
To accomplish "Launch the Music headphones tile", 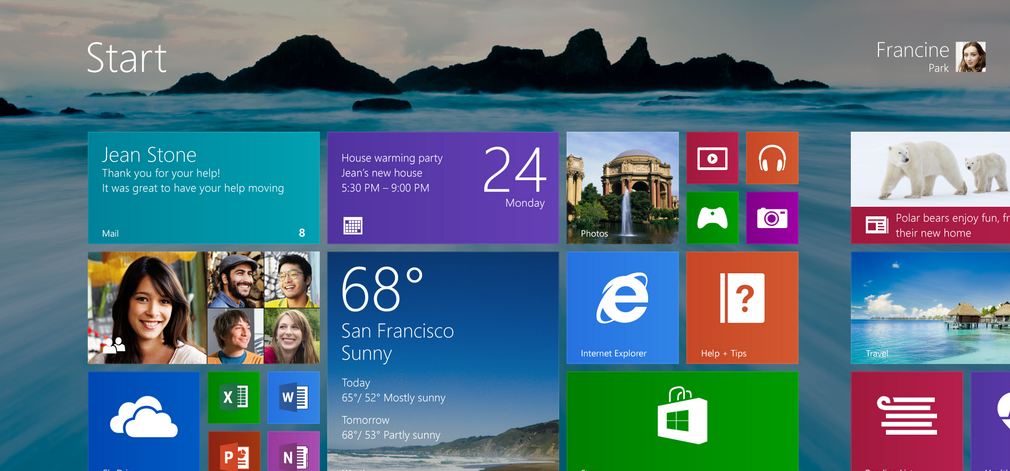I will click(x=772, y=158).
